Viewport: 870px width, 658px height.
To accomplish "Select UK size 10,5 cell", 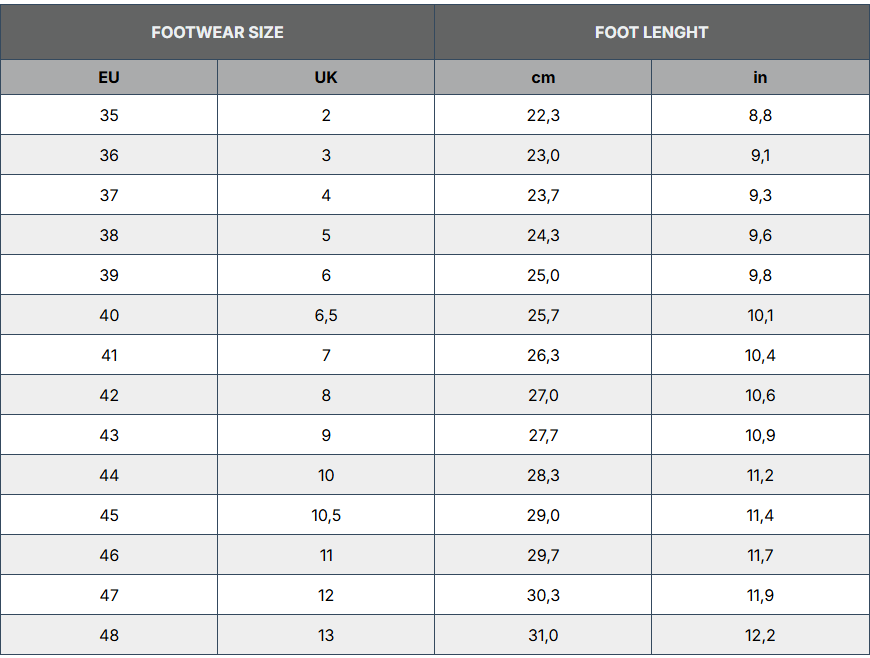I will coord(326,515).
